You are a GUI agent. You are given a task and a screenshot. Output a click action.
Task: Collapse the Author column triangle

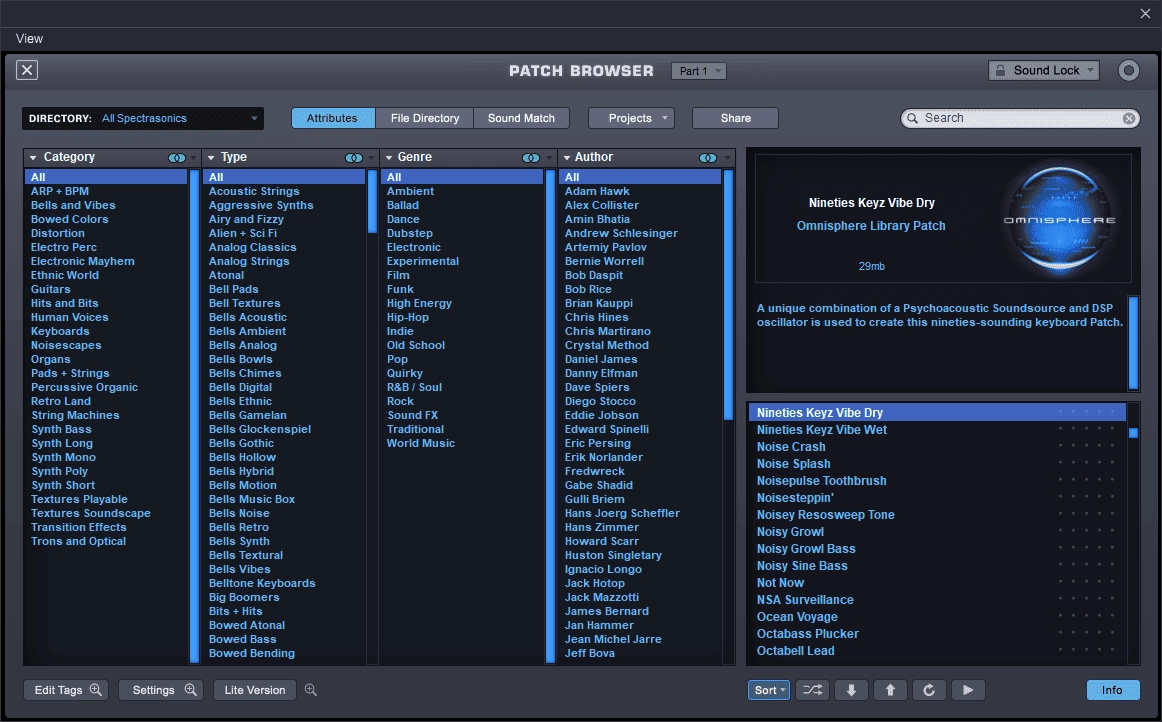566,158
